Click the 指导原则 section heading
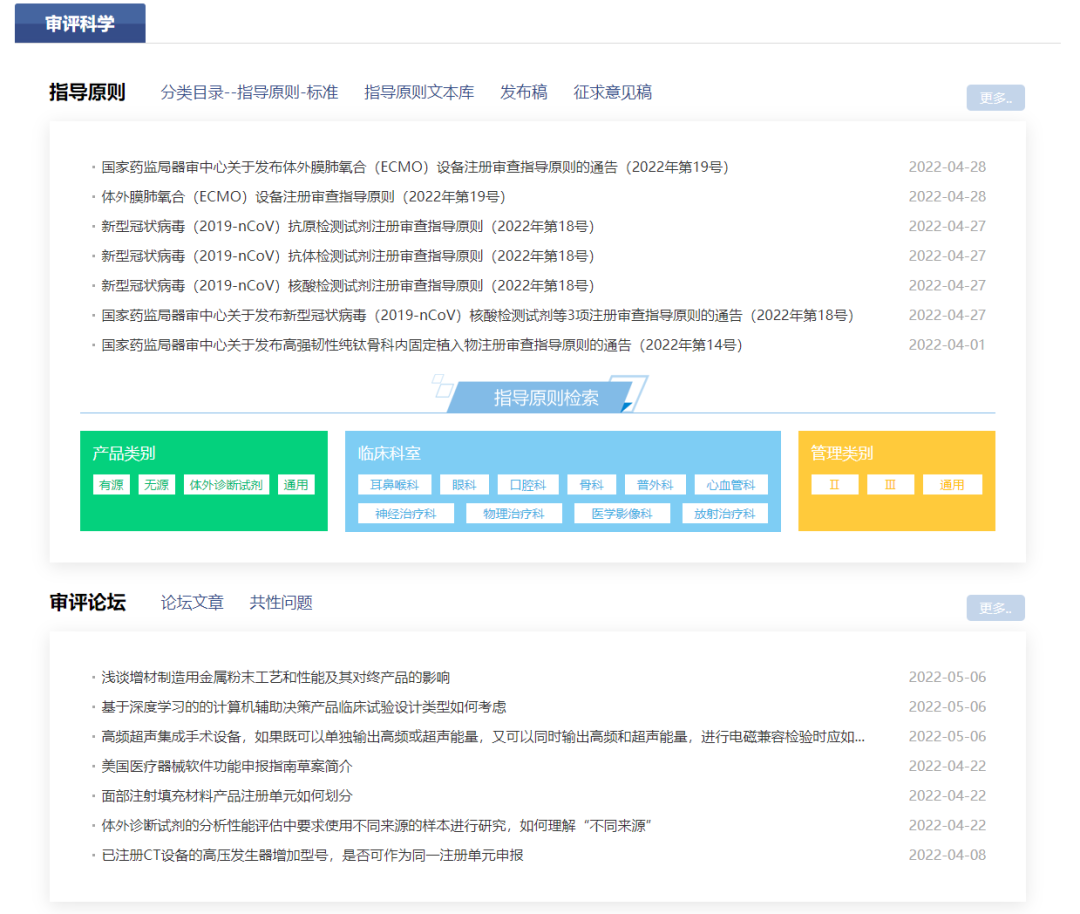1080x914 pixels. tap(87, 92)
